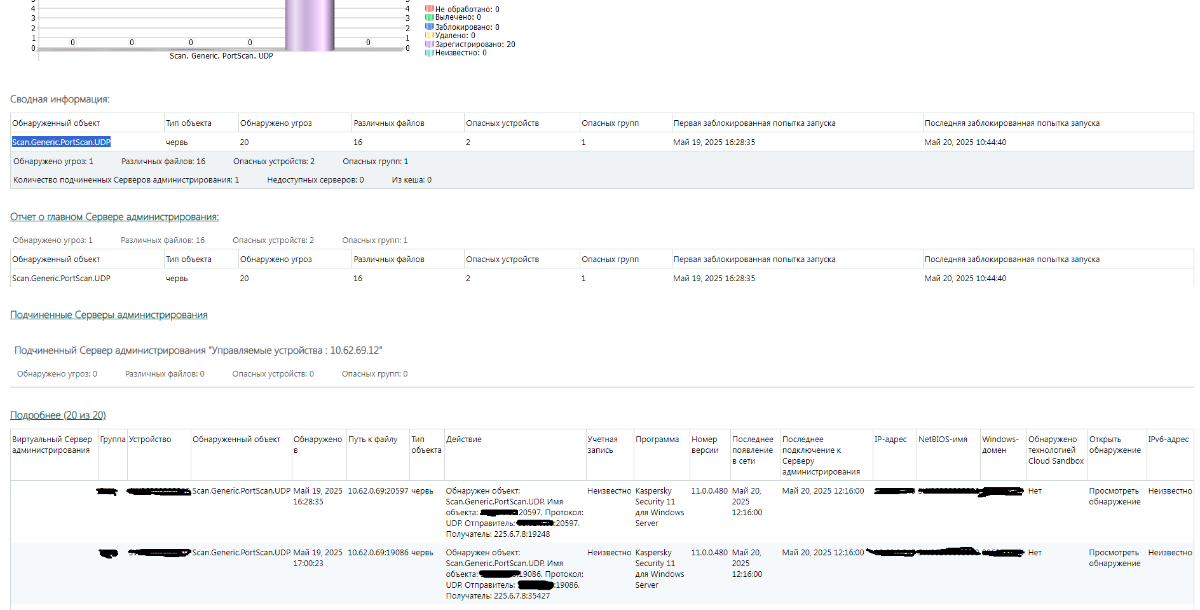Click 'Опасных групп' header in Сводная информация table
Image resolution: width=1200 pixels, height=610 pixels.
pyautogui.click(x=610, y=123)
